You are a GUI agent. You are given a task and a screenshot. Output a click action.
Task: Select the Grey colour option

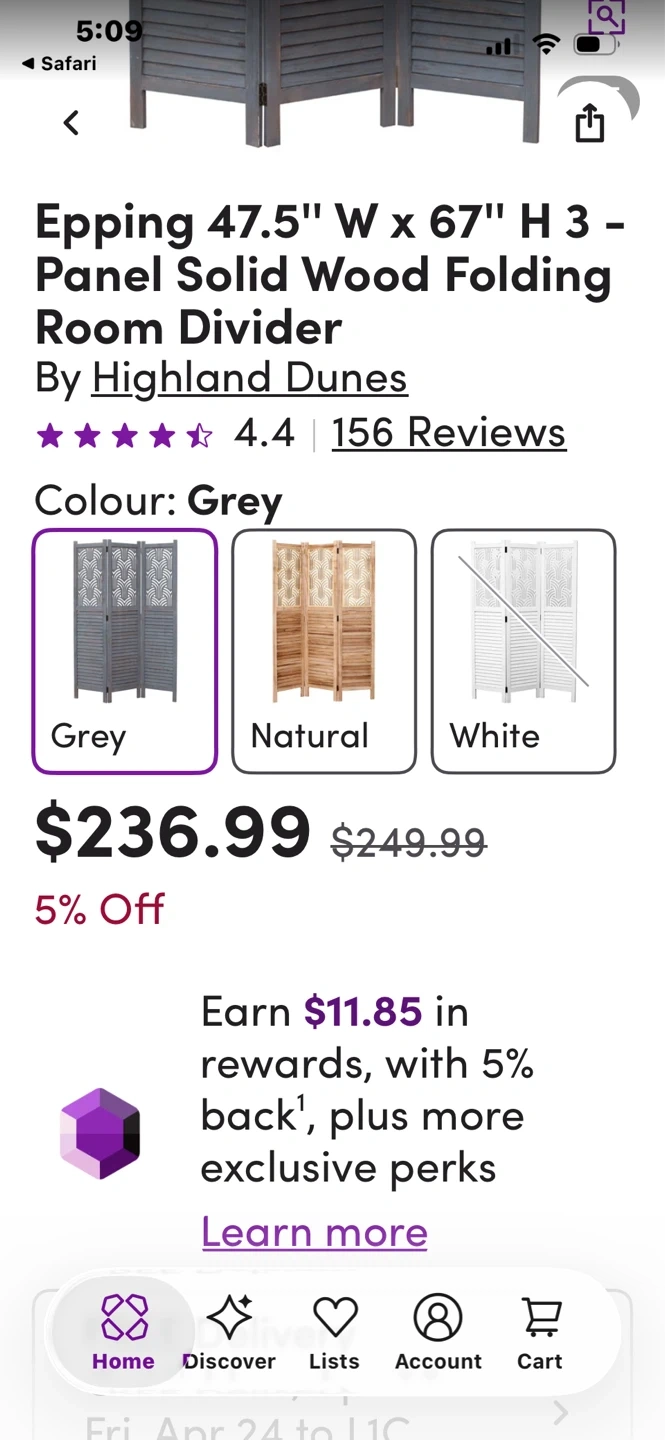(125, 651)
